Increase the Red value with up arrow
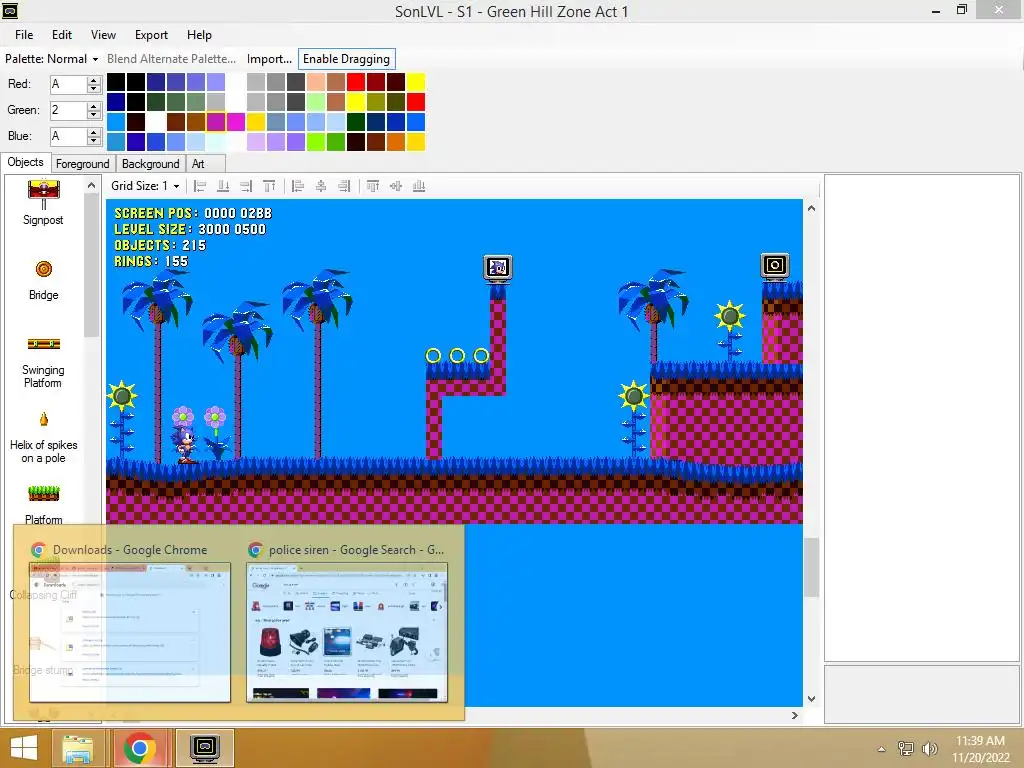Image resolution: width=1024 pixels, height=768 pixels. [x=94, y=80]
